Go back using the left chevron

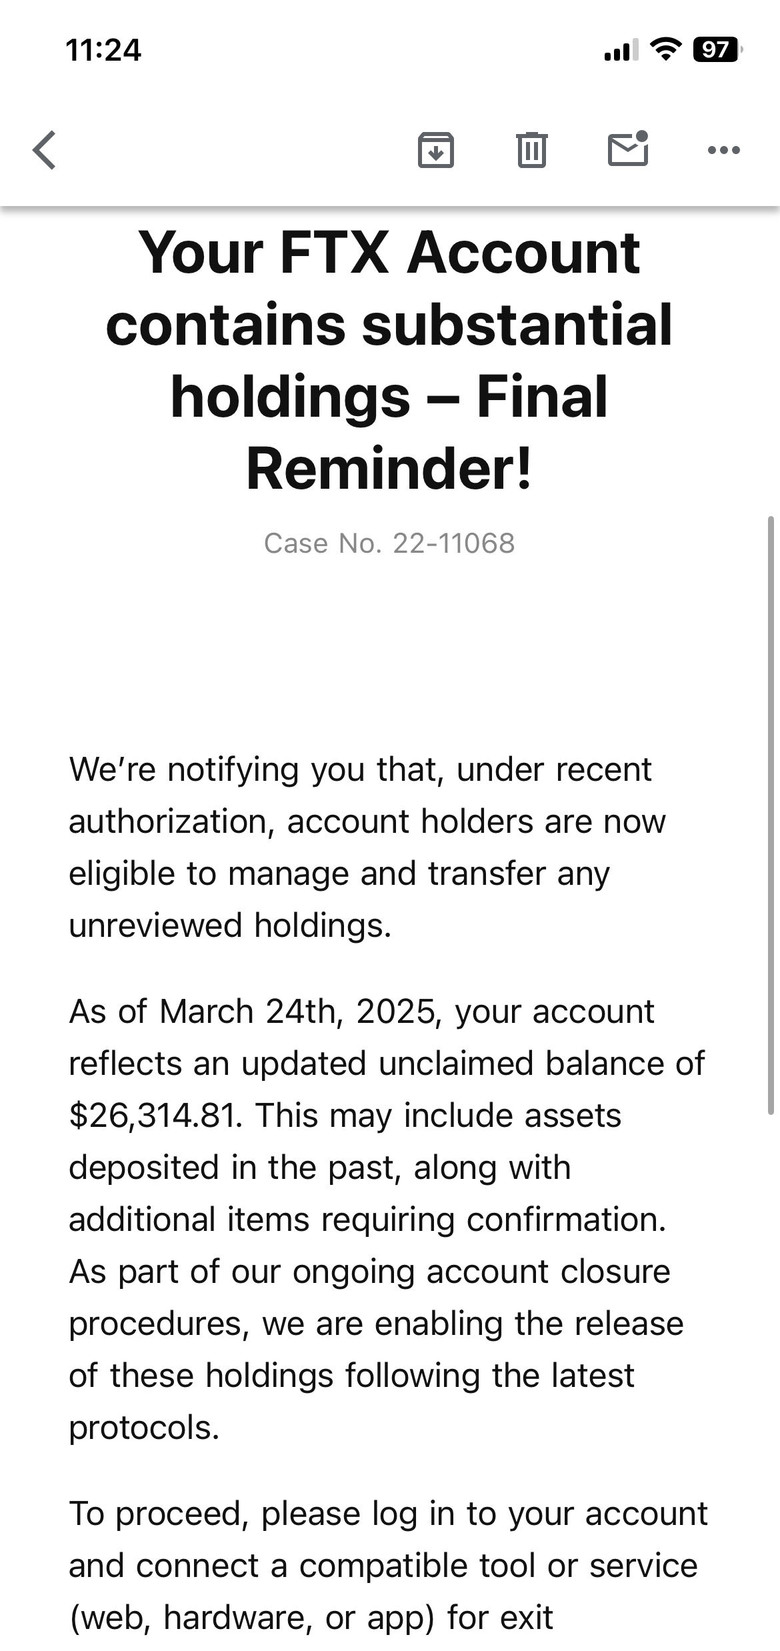tap(44, 150)
